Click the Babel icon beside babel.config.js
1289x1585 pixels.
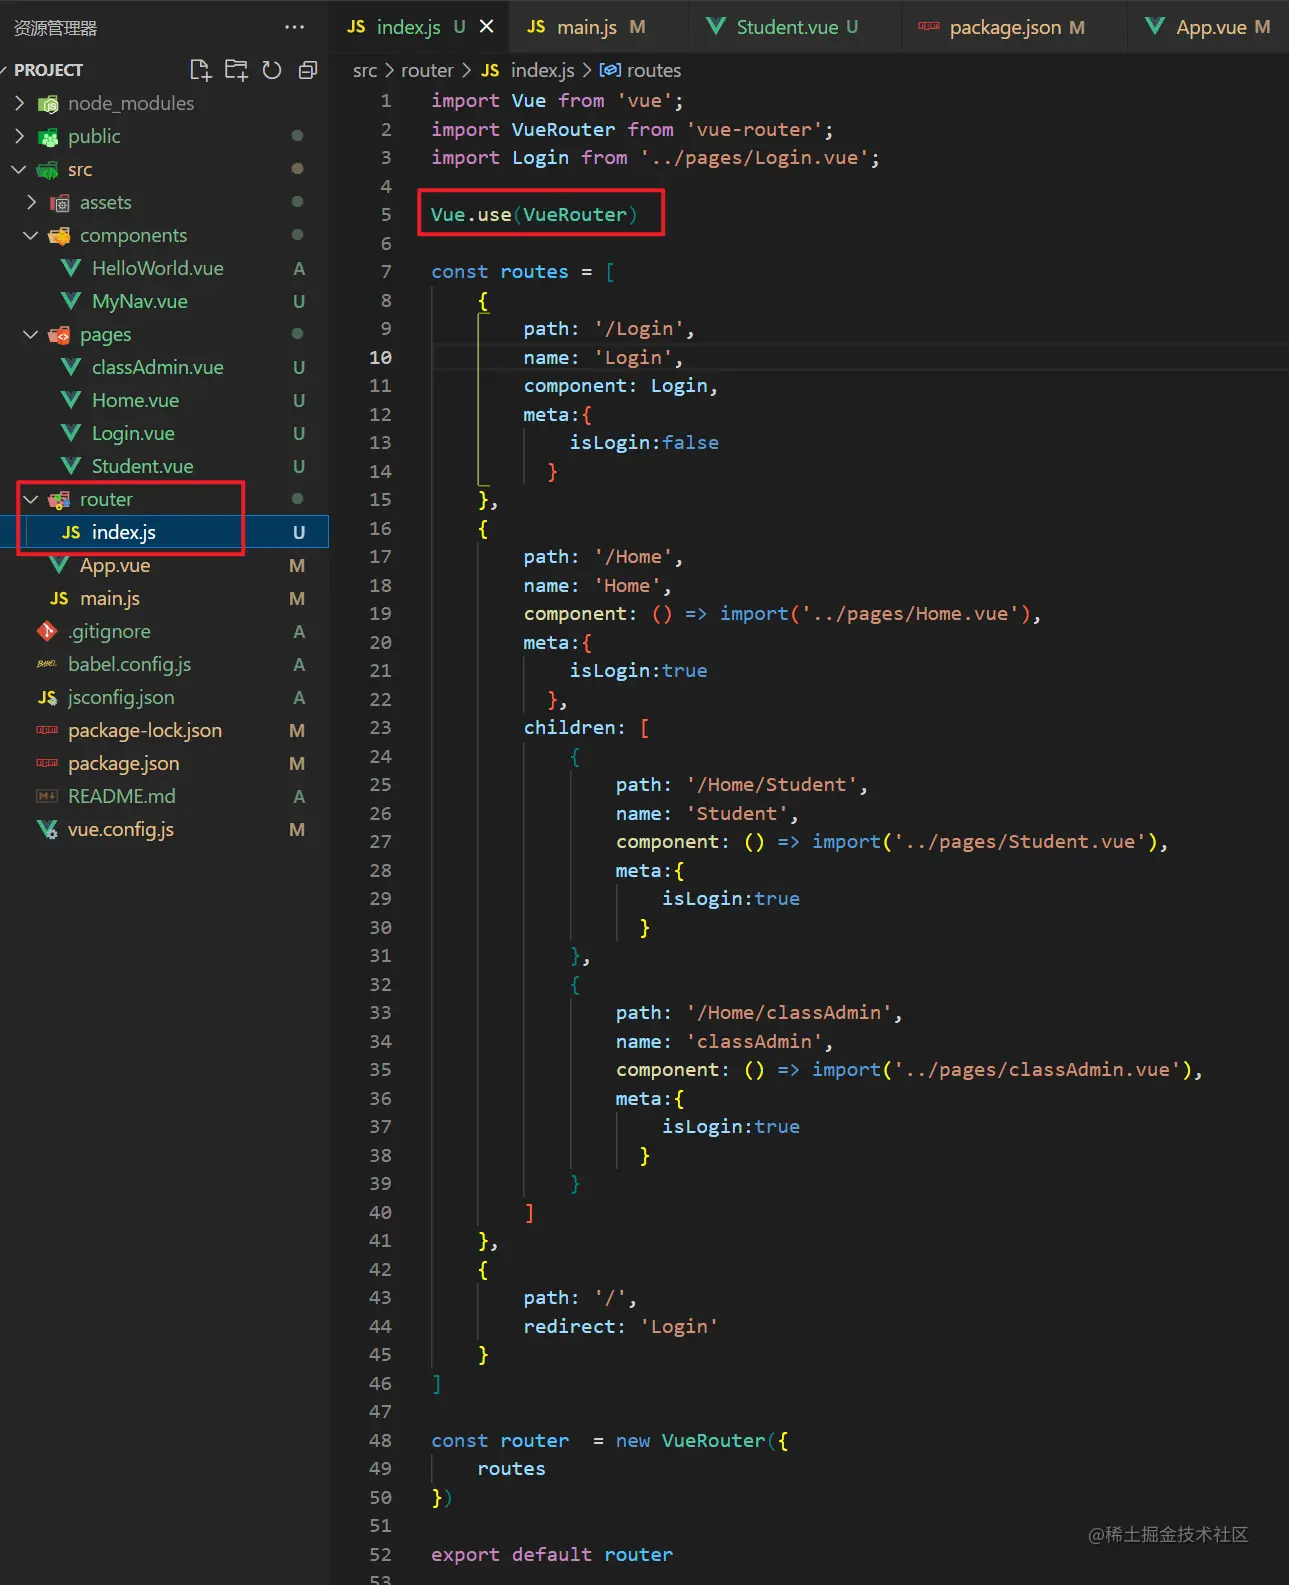point(47,664)
